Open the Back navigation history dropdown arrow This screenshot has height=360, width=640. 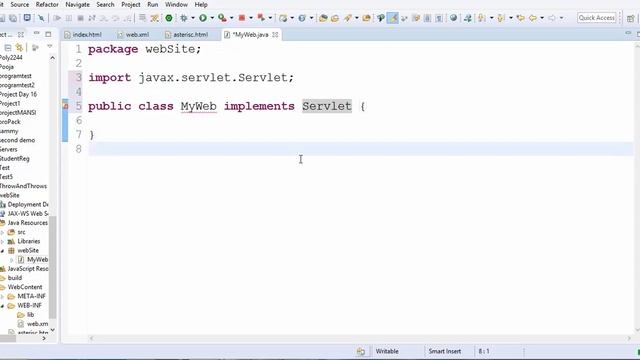tap(542, 18)
